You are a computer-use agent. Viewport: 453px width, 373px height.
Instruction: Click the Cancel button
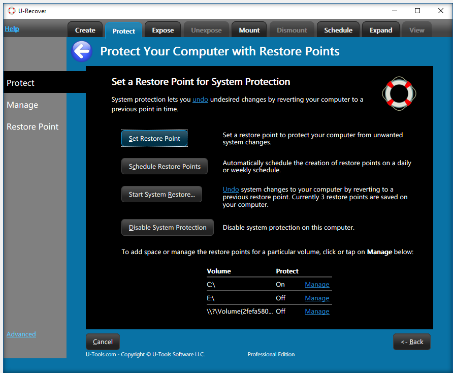[x=103, y=342]
